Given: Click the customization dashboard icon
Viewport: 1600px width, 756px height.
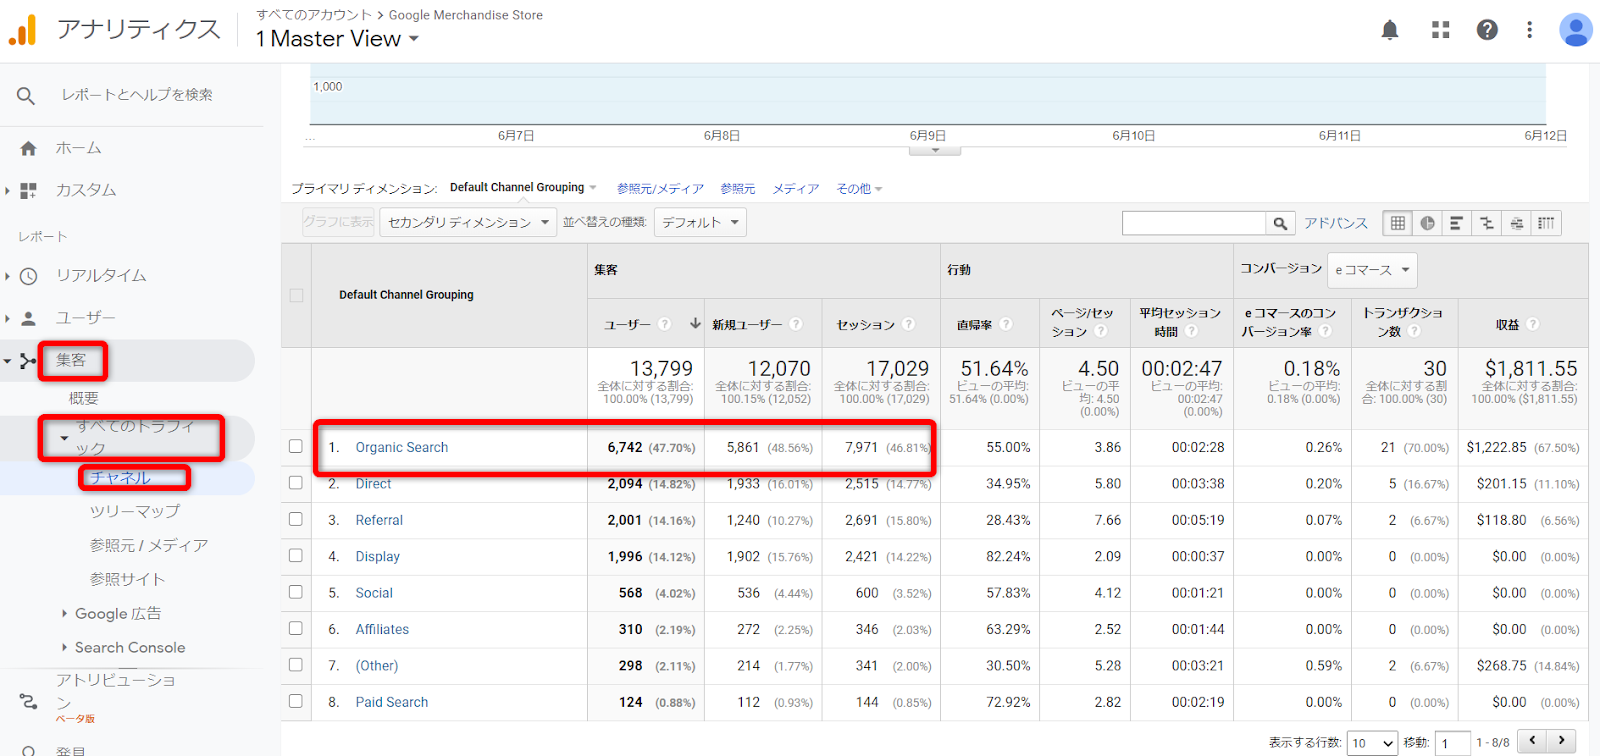Looking at the screenshot, I should [x=28, y=190].
